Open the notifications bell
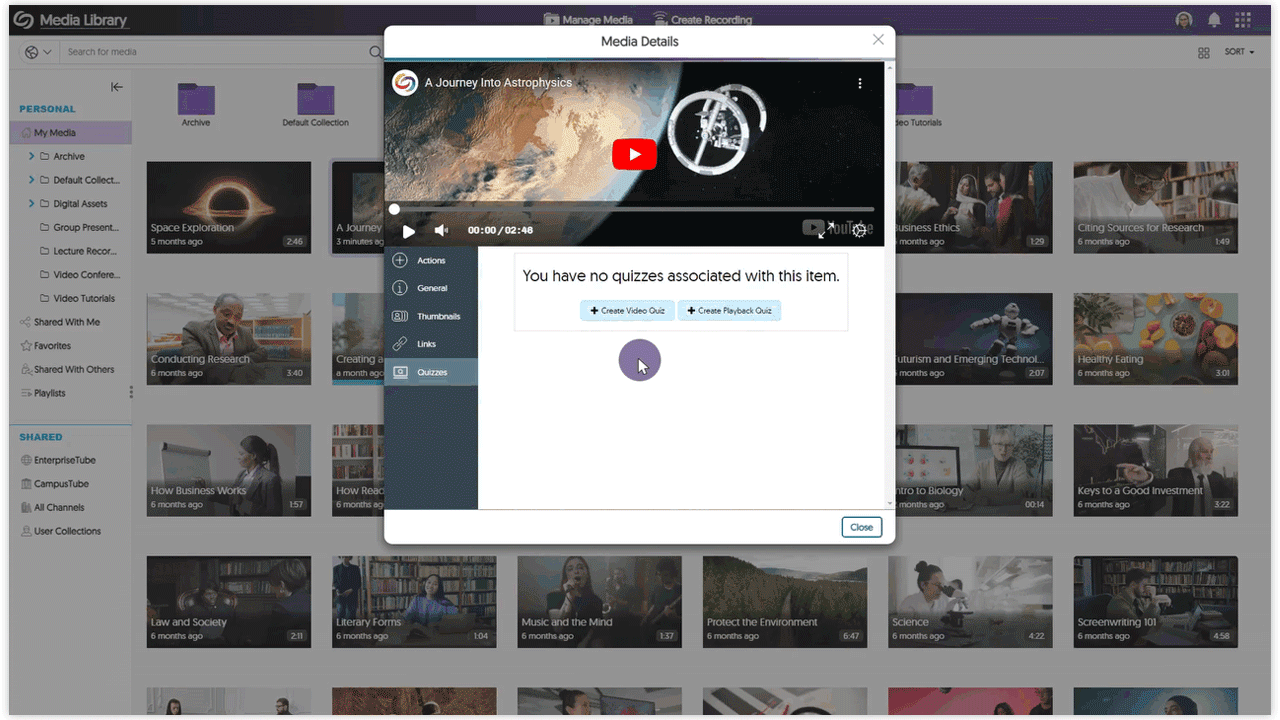 point(1213,19)
